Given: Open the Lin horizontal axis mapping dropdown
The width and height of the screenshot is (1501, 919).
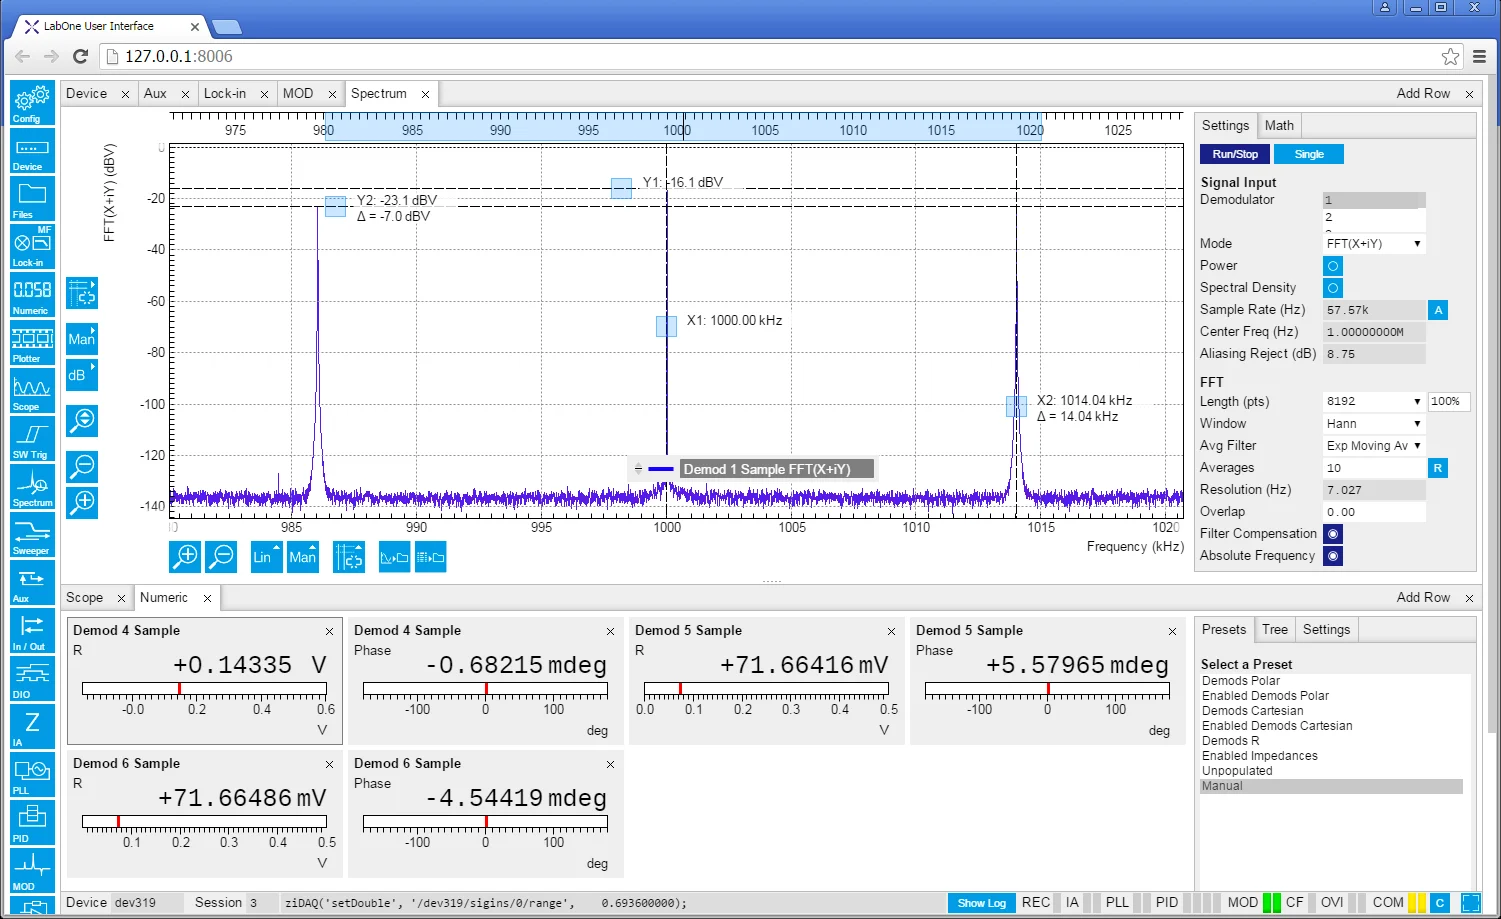Looking at the screenshot, I should (267, 557).
